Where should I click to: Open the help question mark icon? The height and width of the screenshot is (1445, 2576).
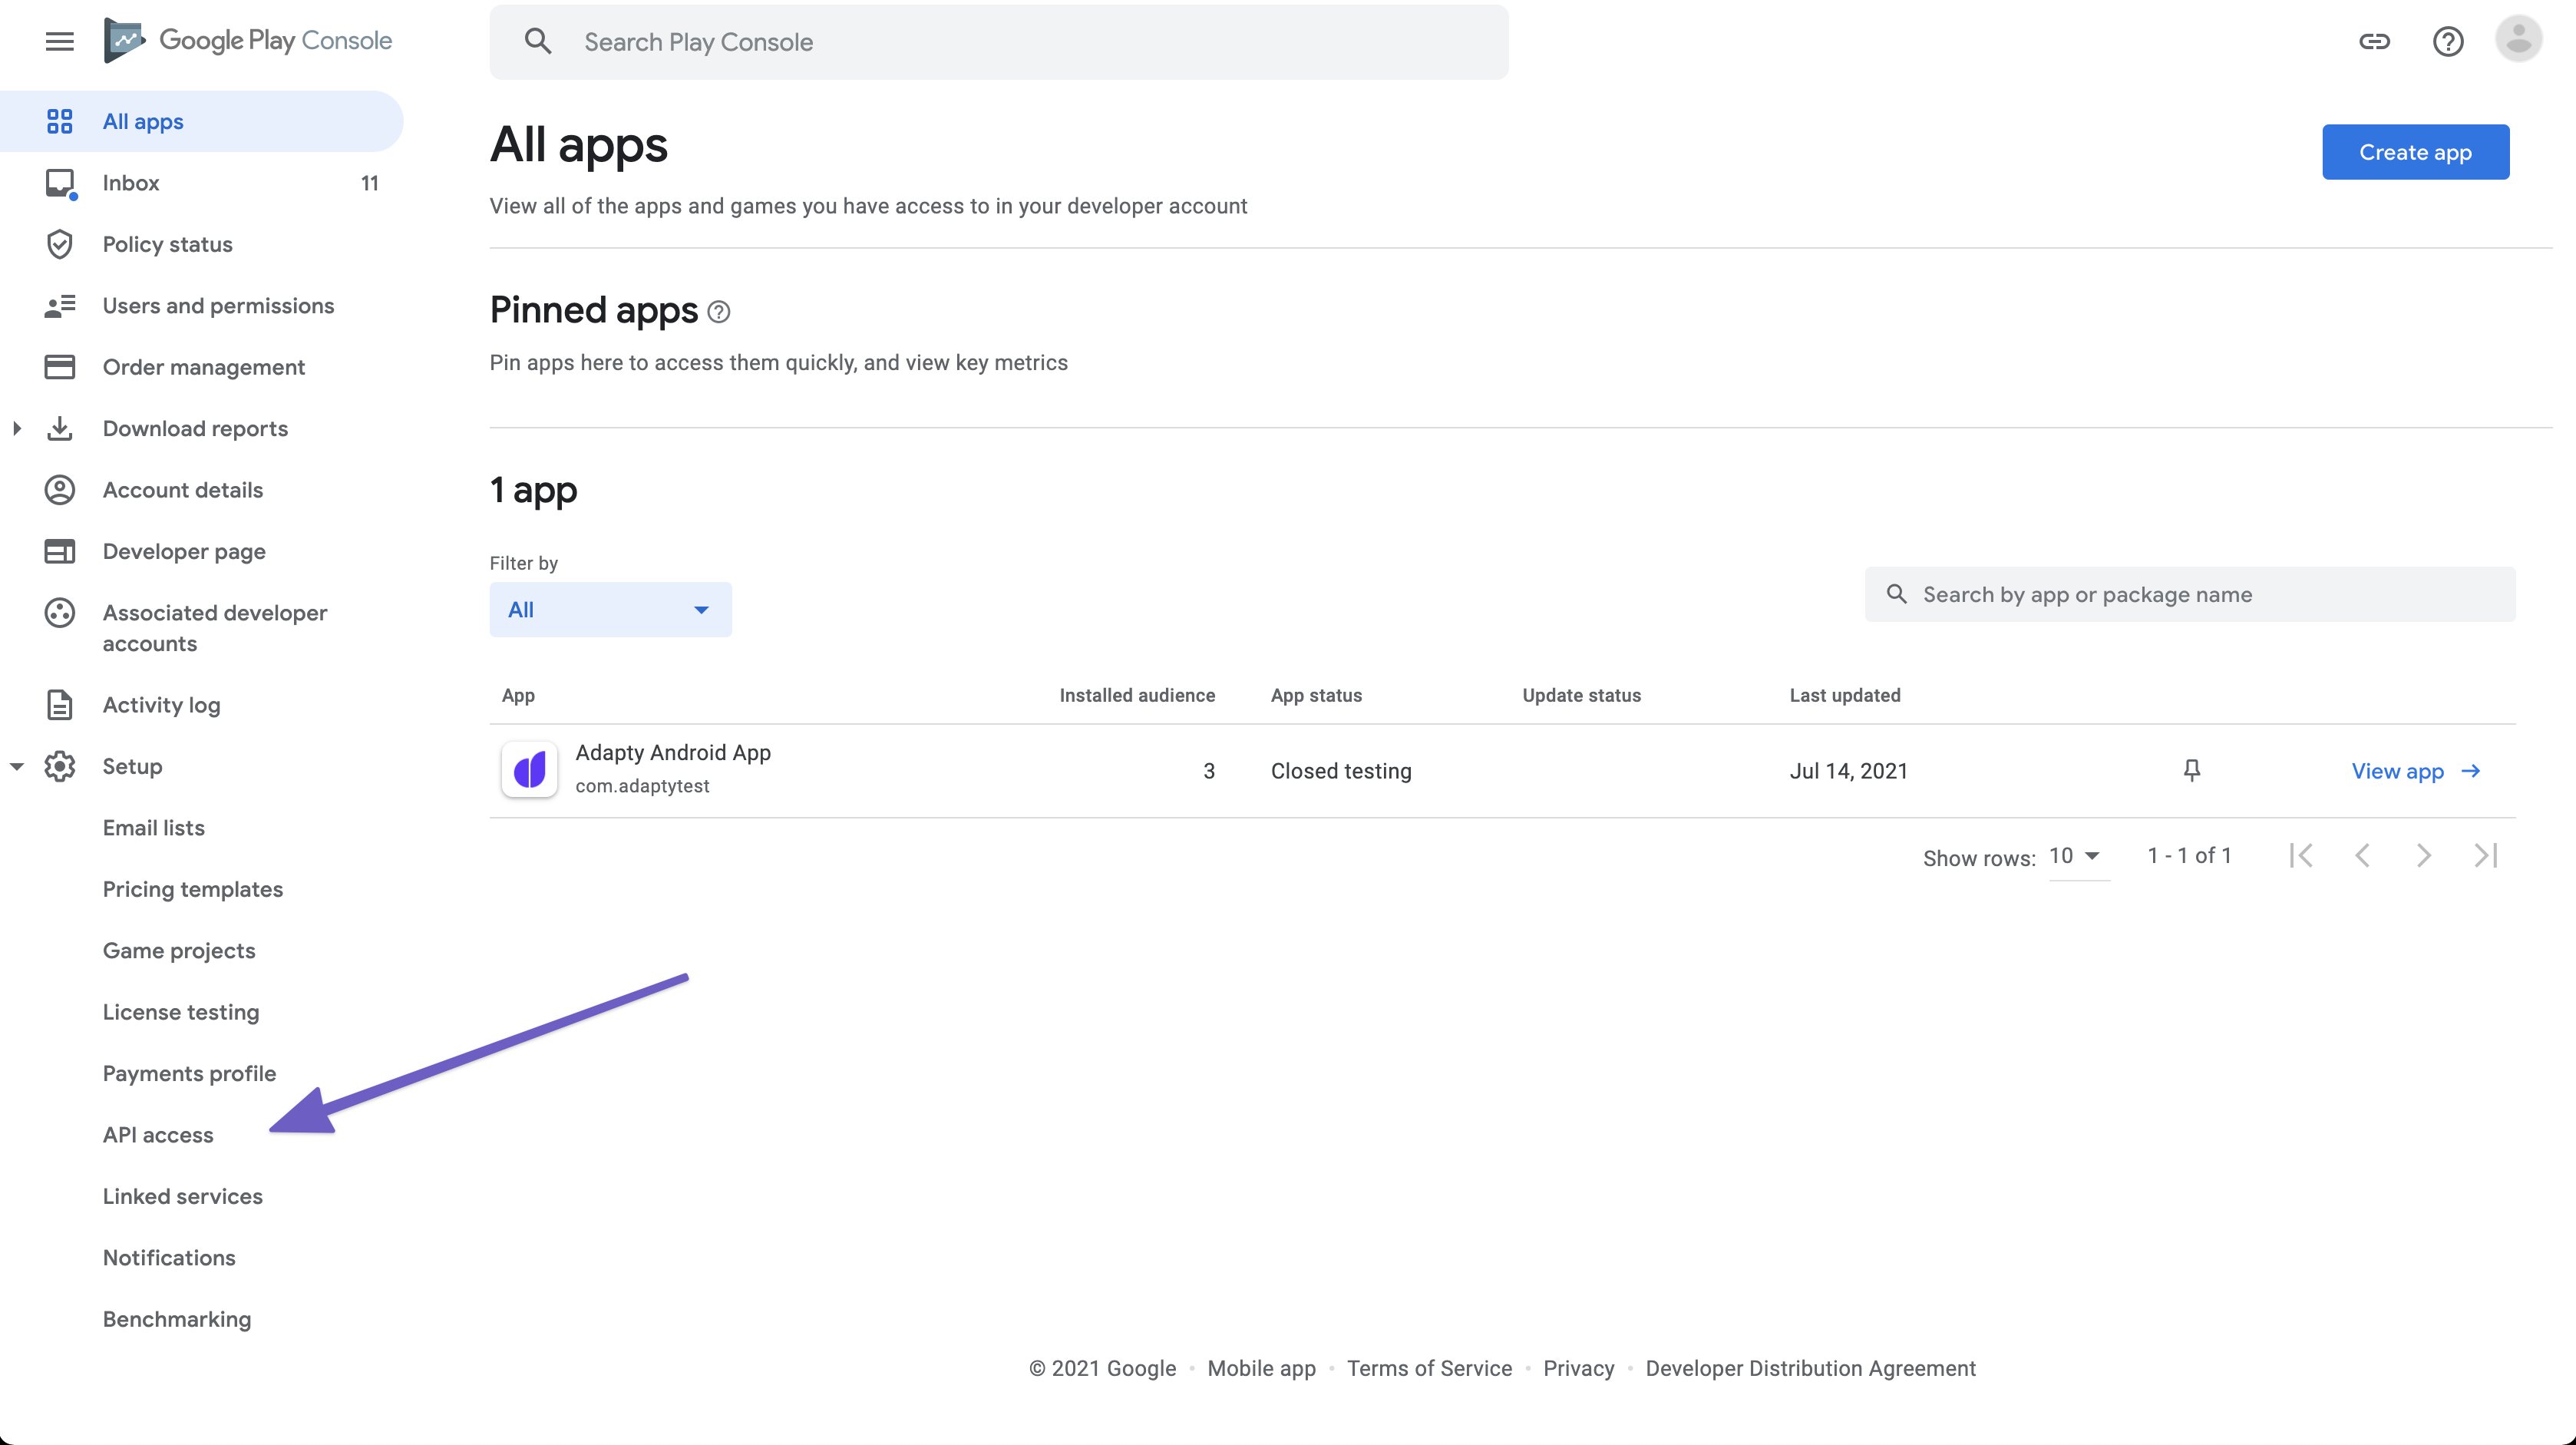(x=2447, y=41)
